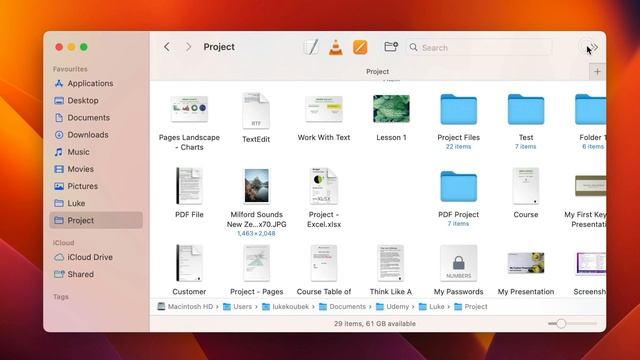
Task: Go back with the left chevron
Action: (x=167, y=47)
